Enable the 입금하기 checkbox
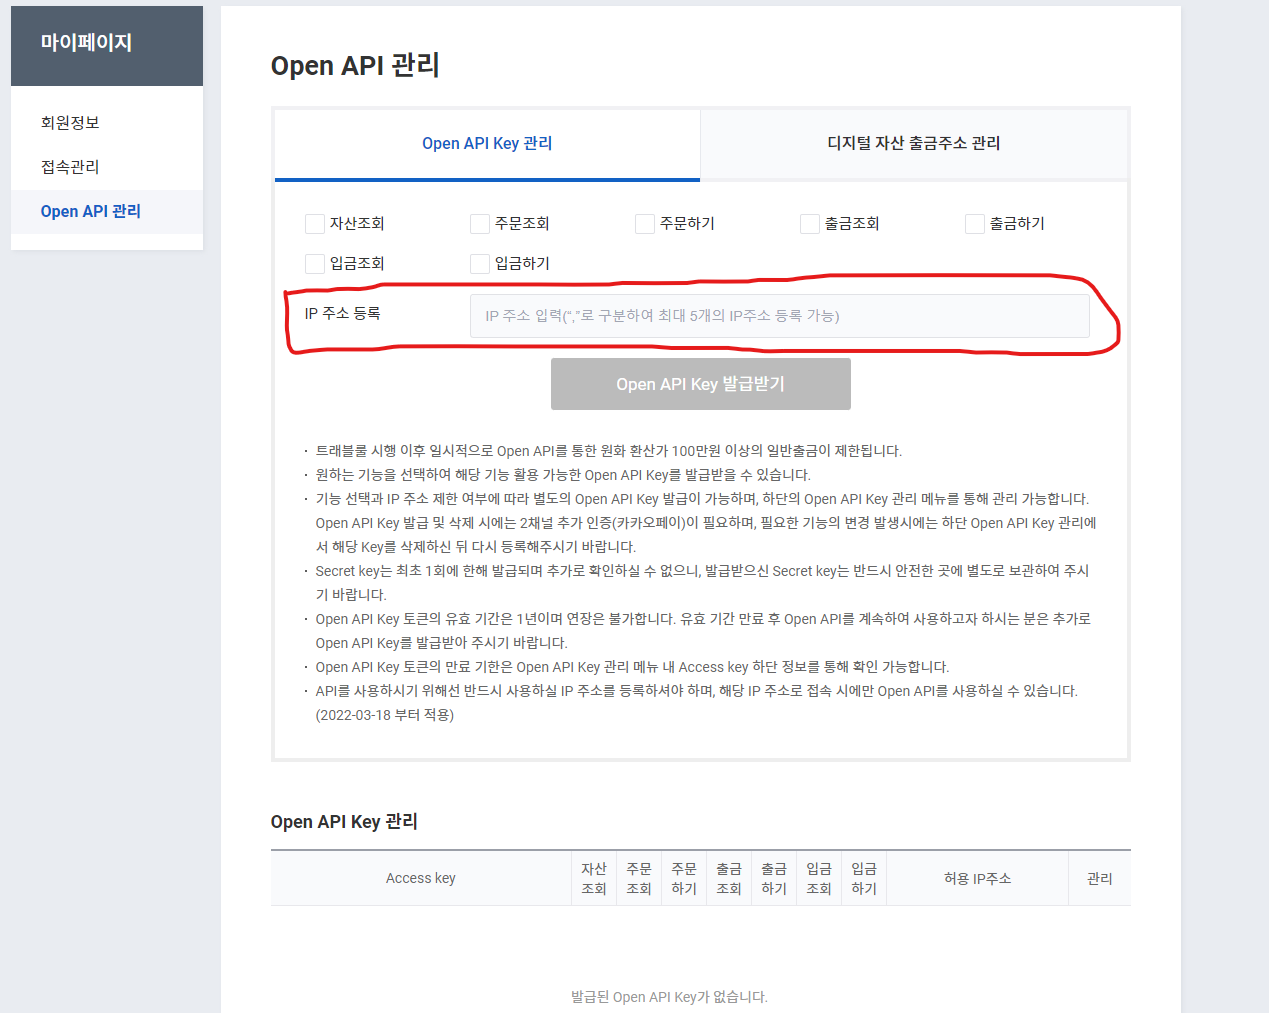This screenshot has height=1013, width=1269. (x=480, y=264)
